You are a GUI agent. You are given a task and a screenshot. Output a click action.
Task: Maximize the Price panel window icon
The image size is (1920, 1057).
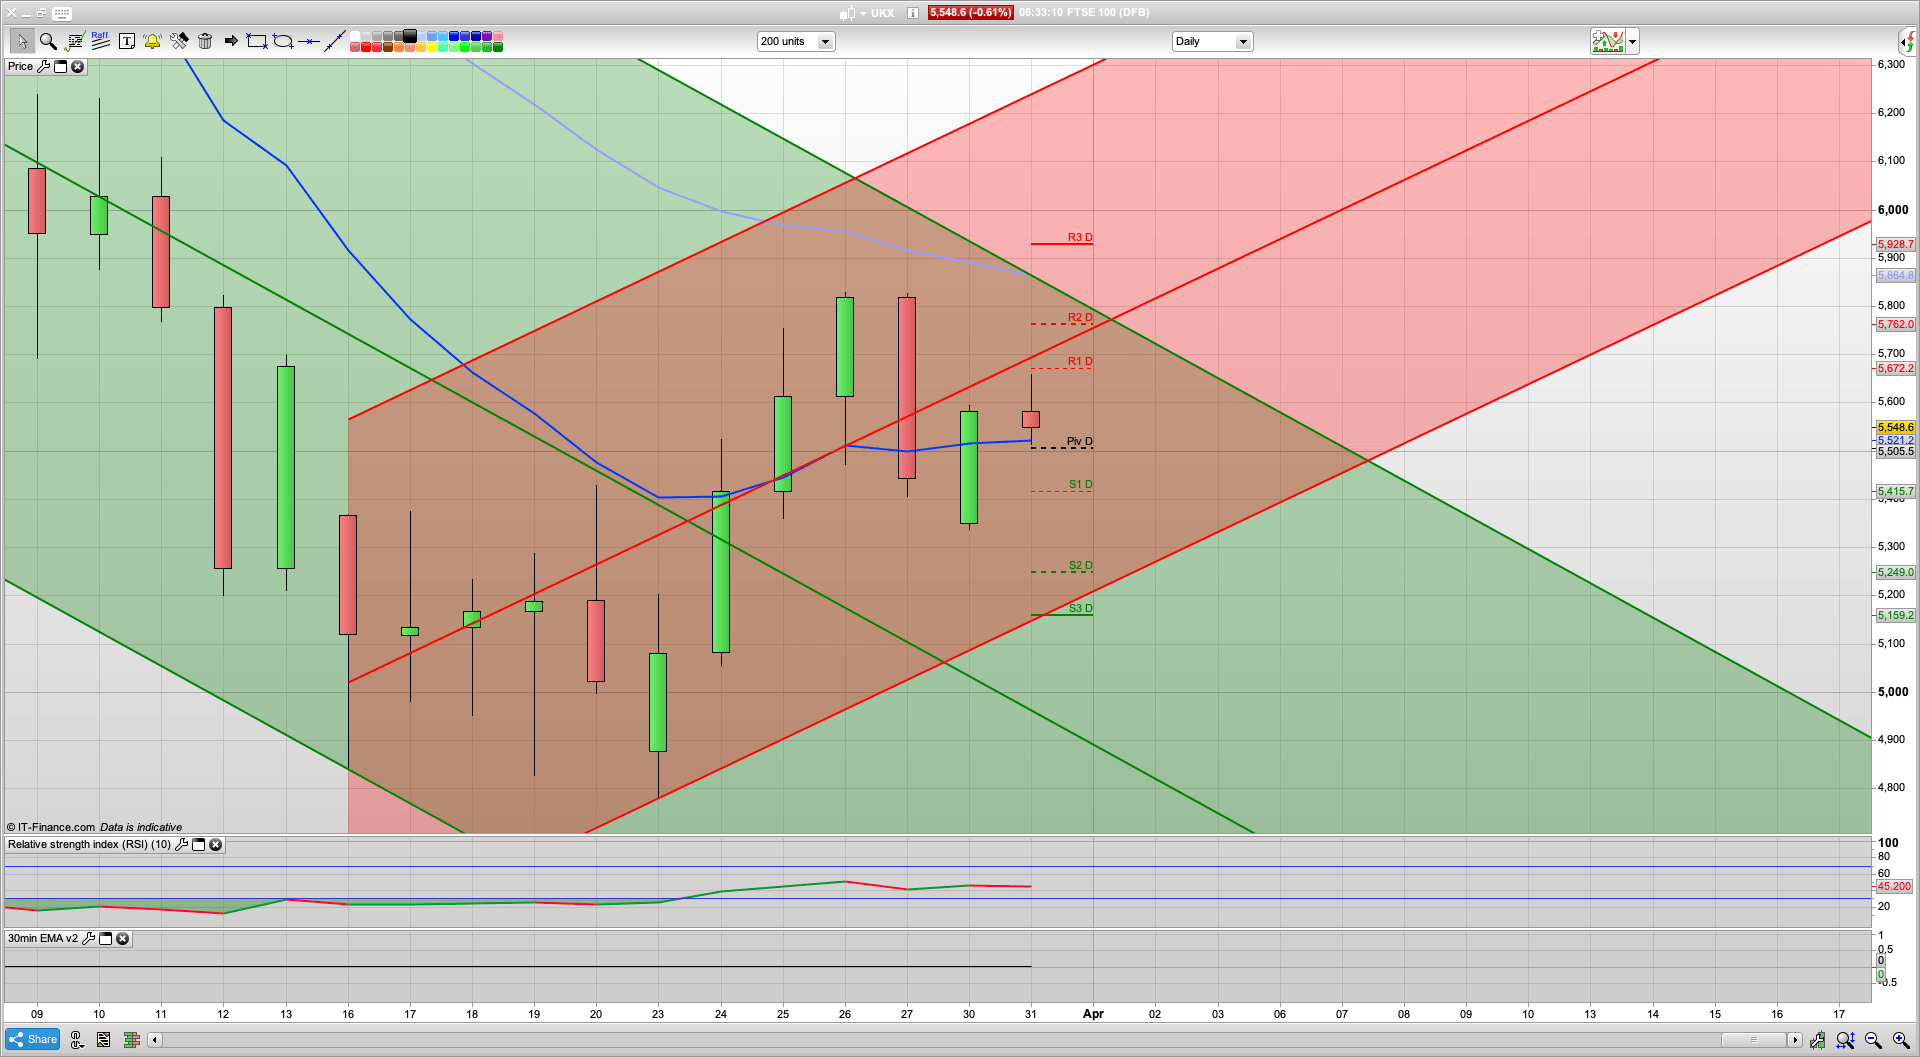(x=60, y=67)
